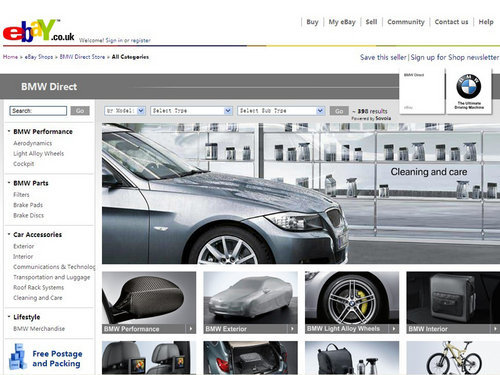Open the headrest screens thumbnail
Screen dimensions: 500x375
tap(149, 358)
